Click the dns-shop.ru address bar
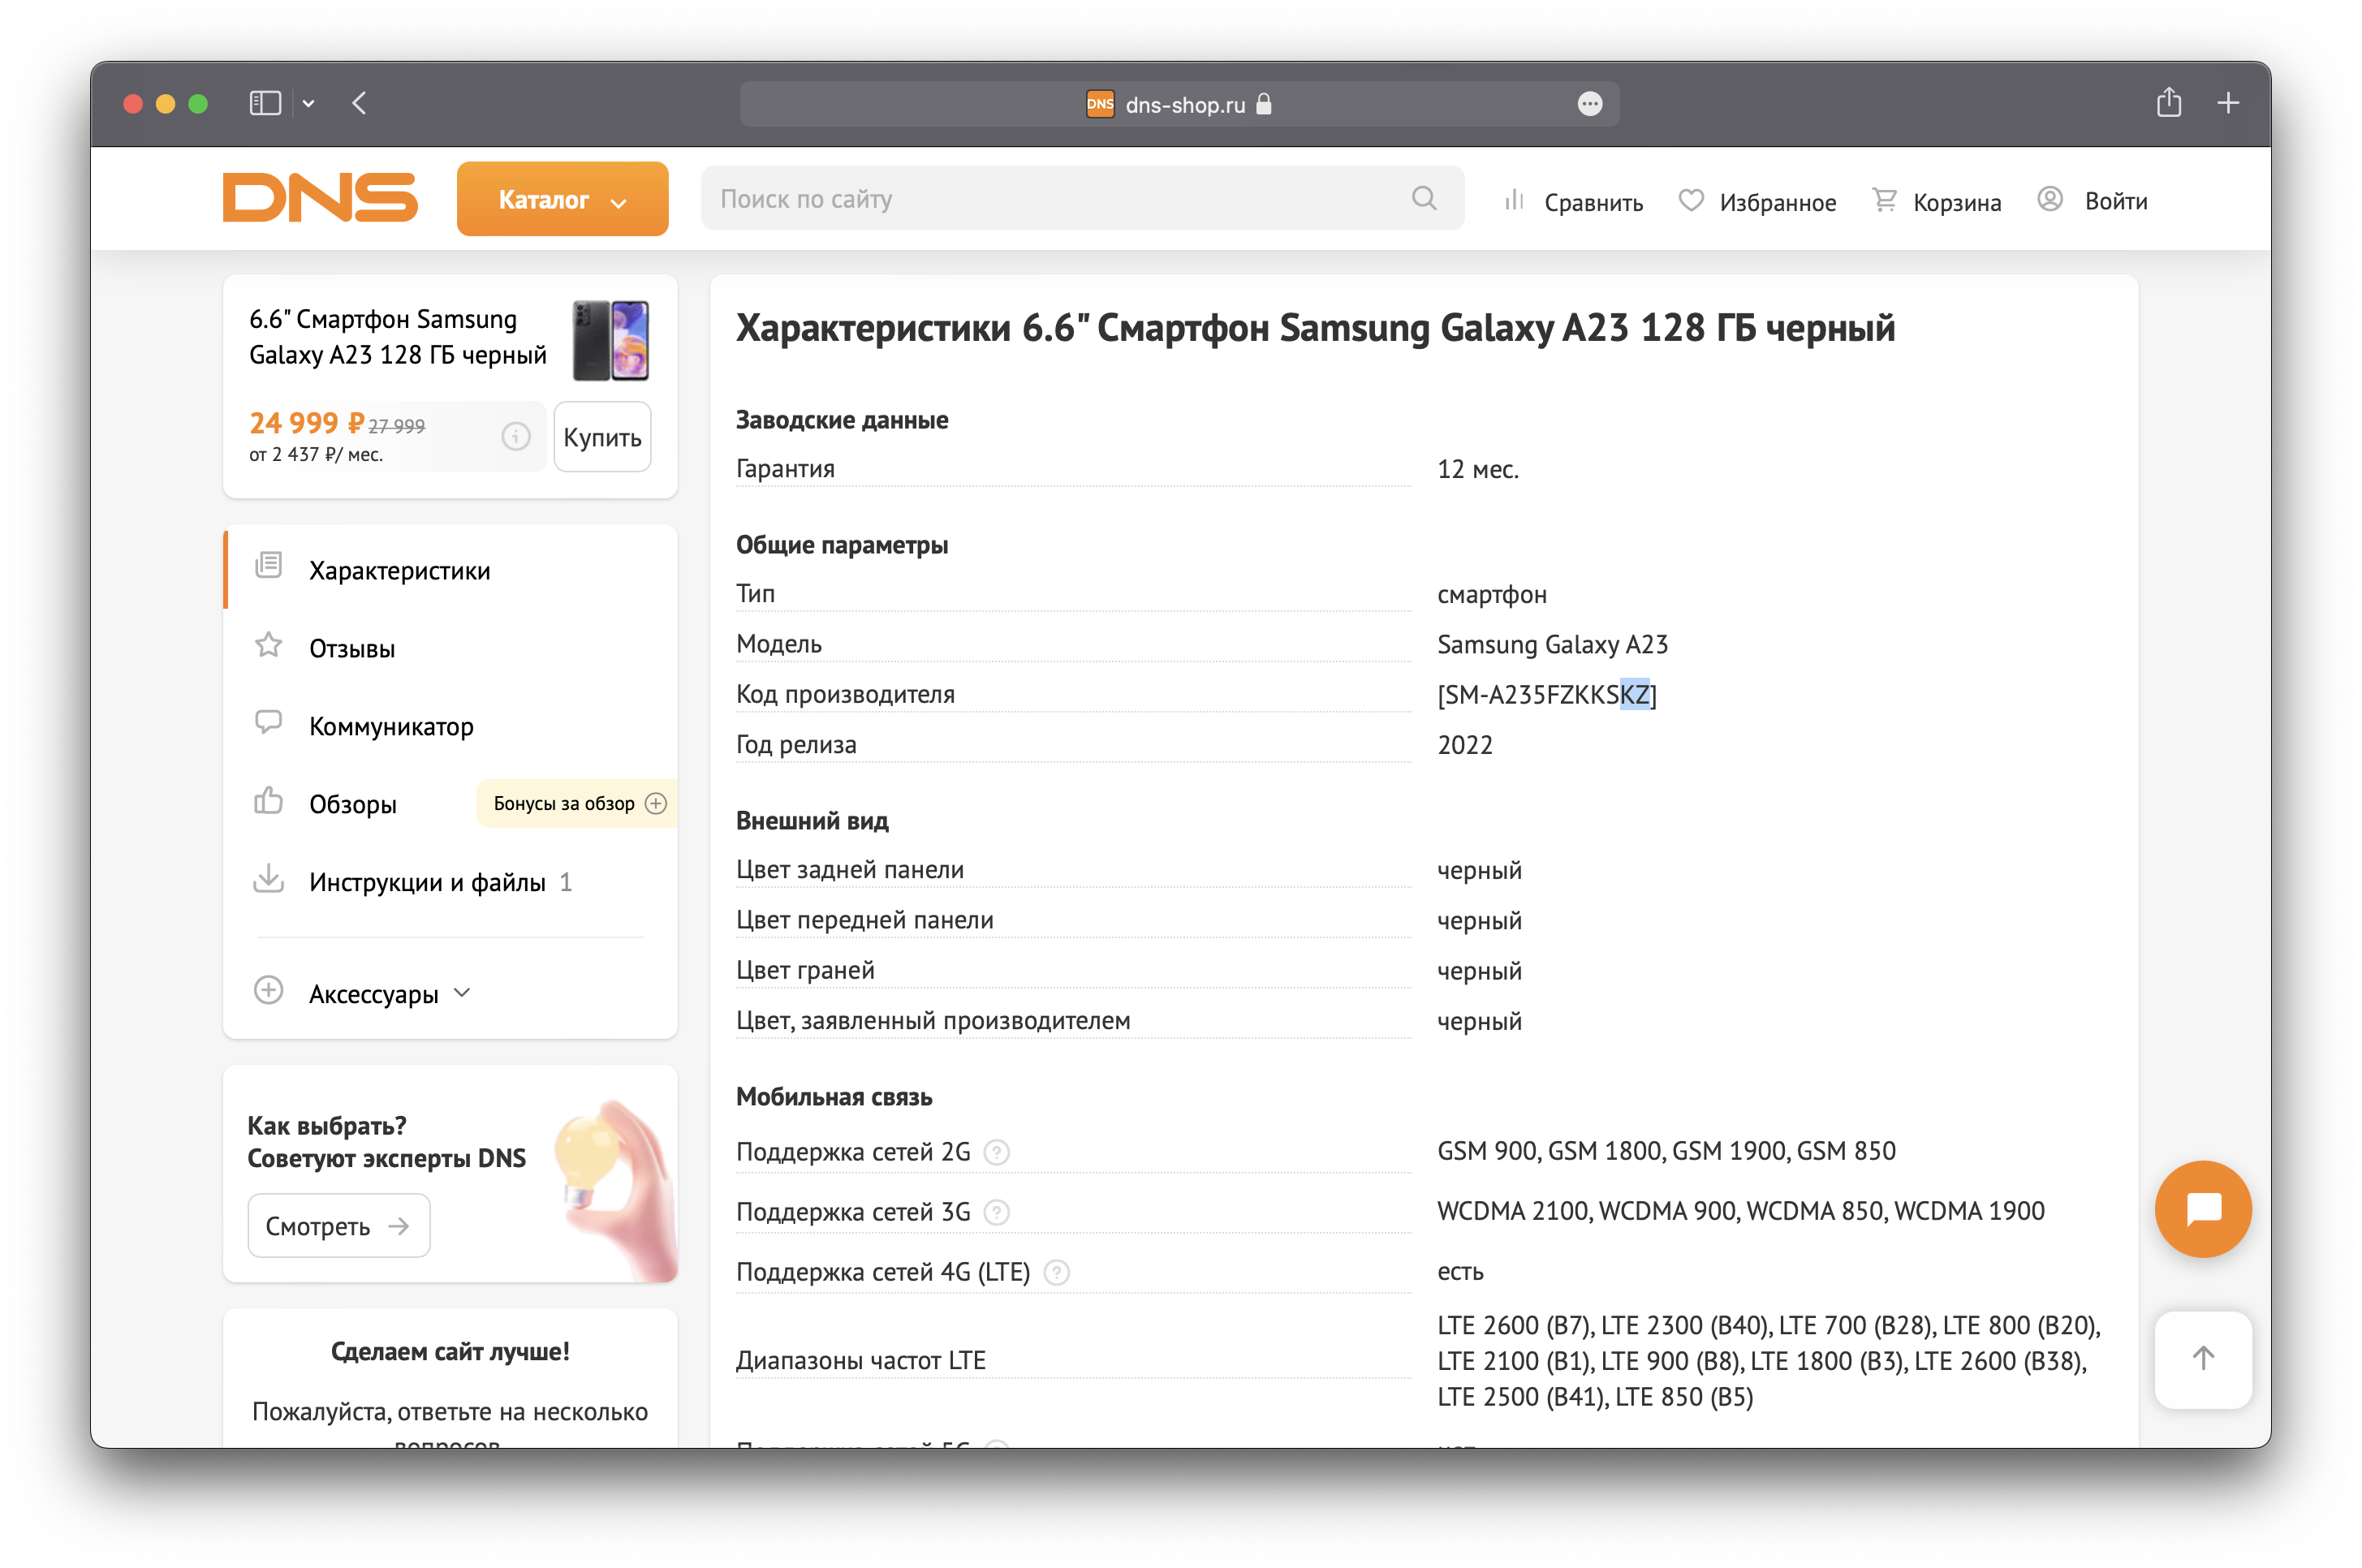 1179,104
